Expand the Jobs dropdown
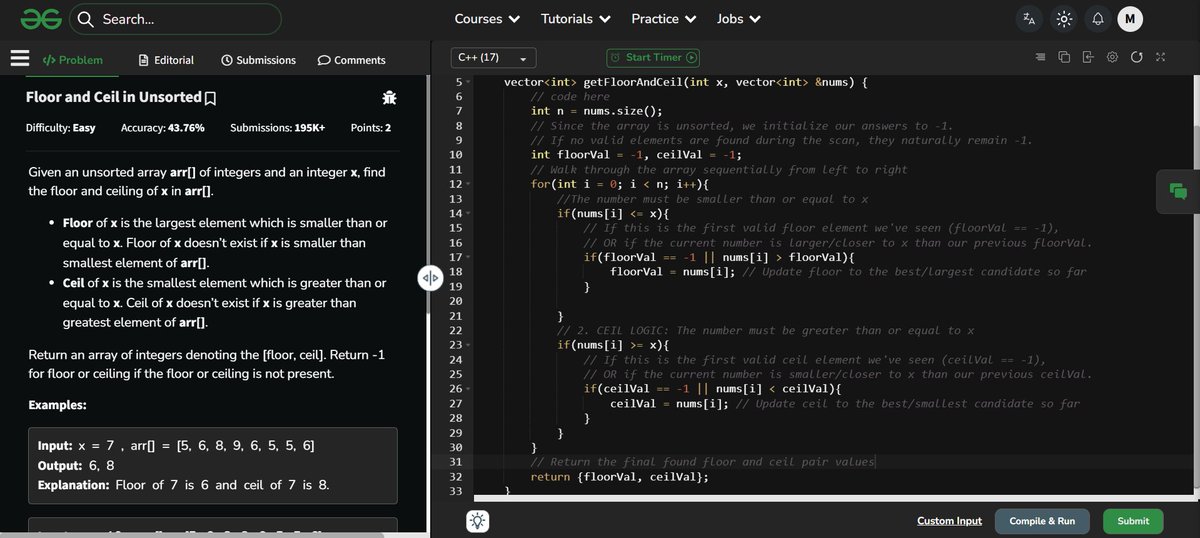Screen dimensions: 1200x538 739,18
